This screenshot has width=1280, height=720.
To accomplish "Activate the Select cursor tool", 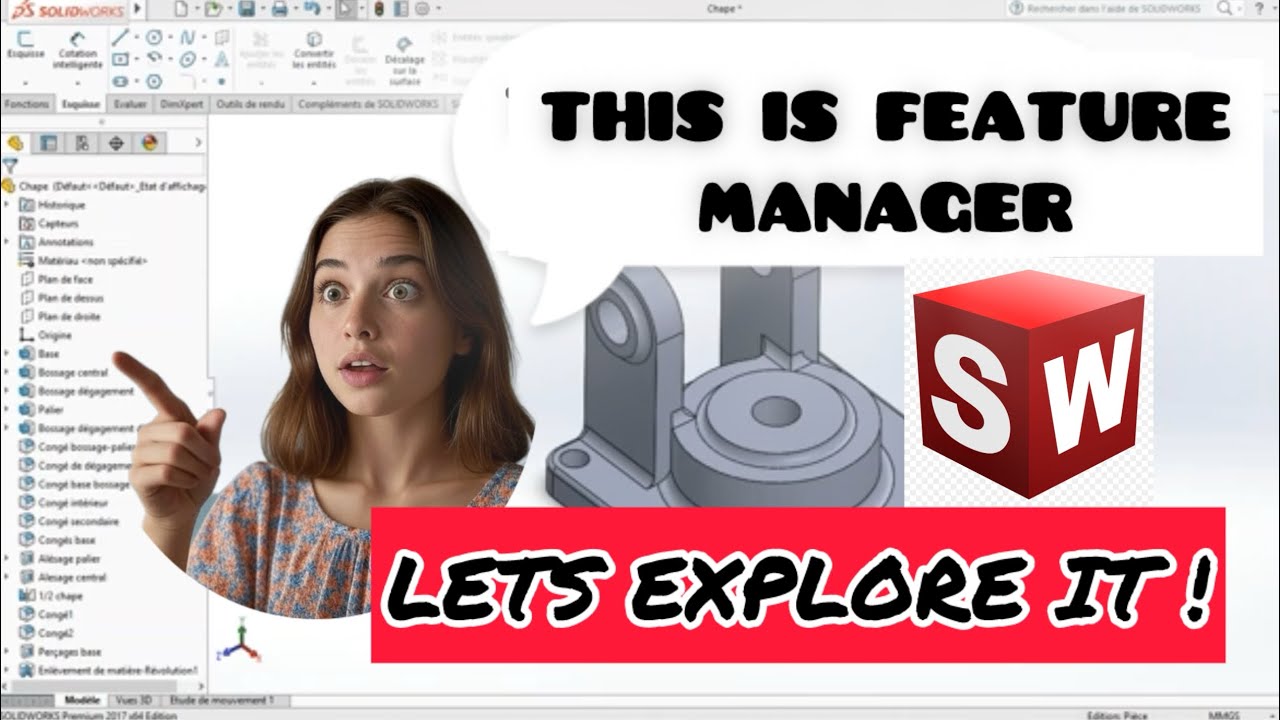I will point(345,10).
